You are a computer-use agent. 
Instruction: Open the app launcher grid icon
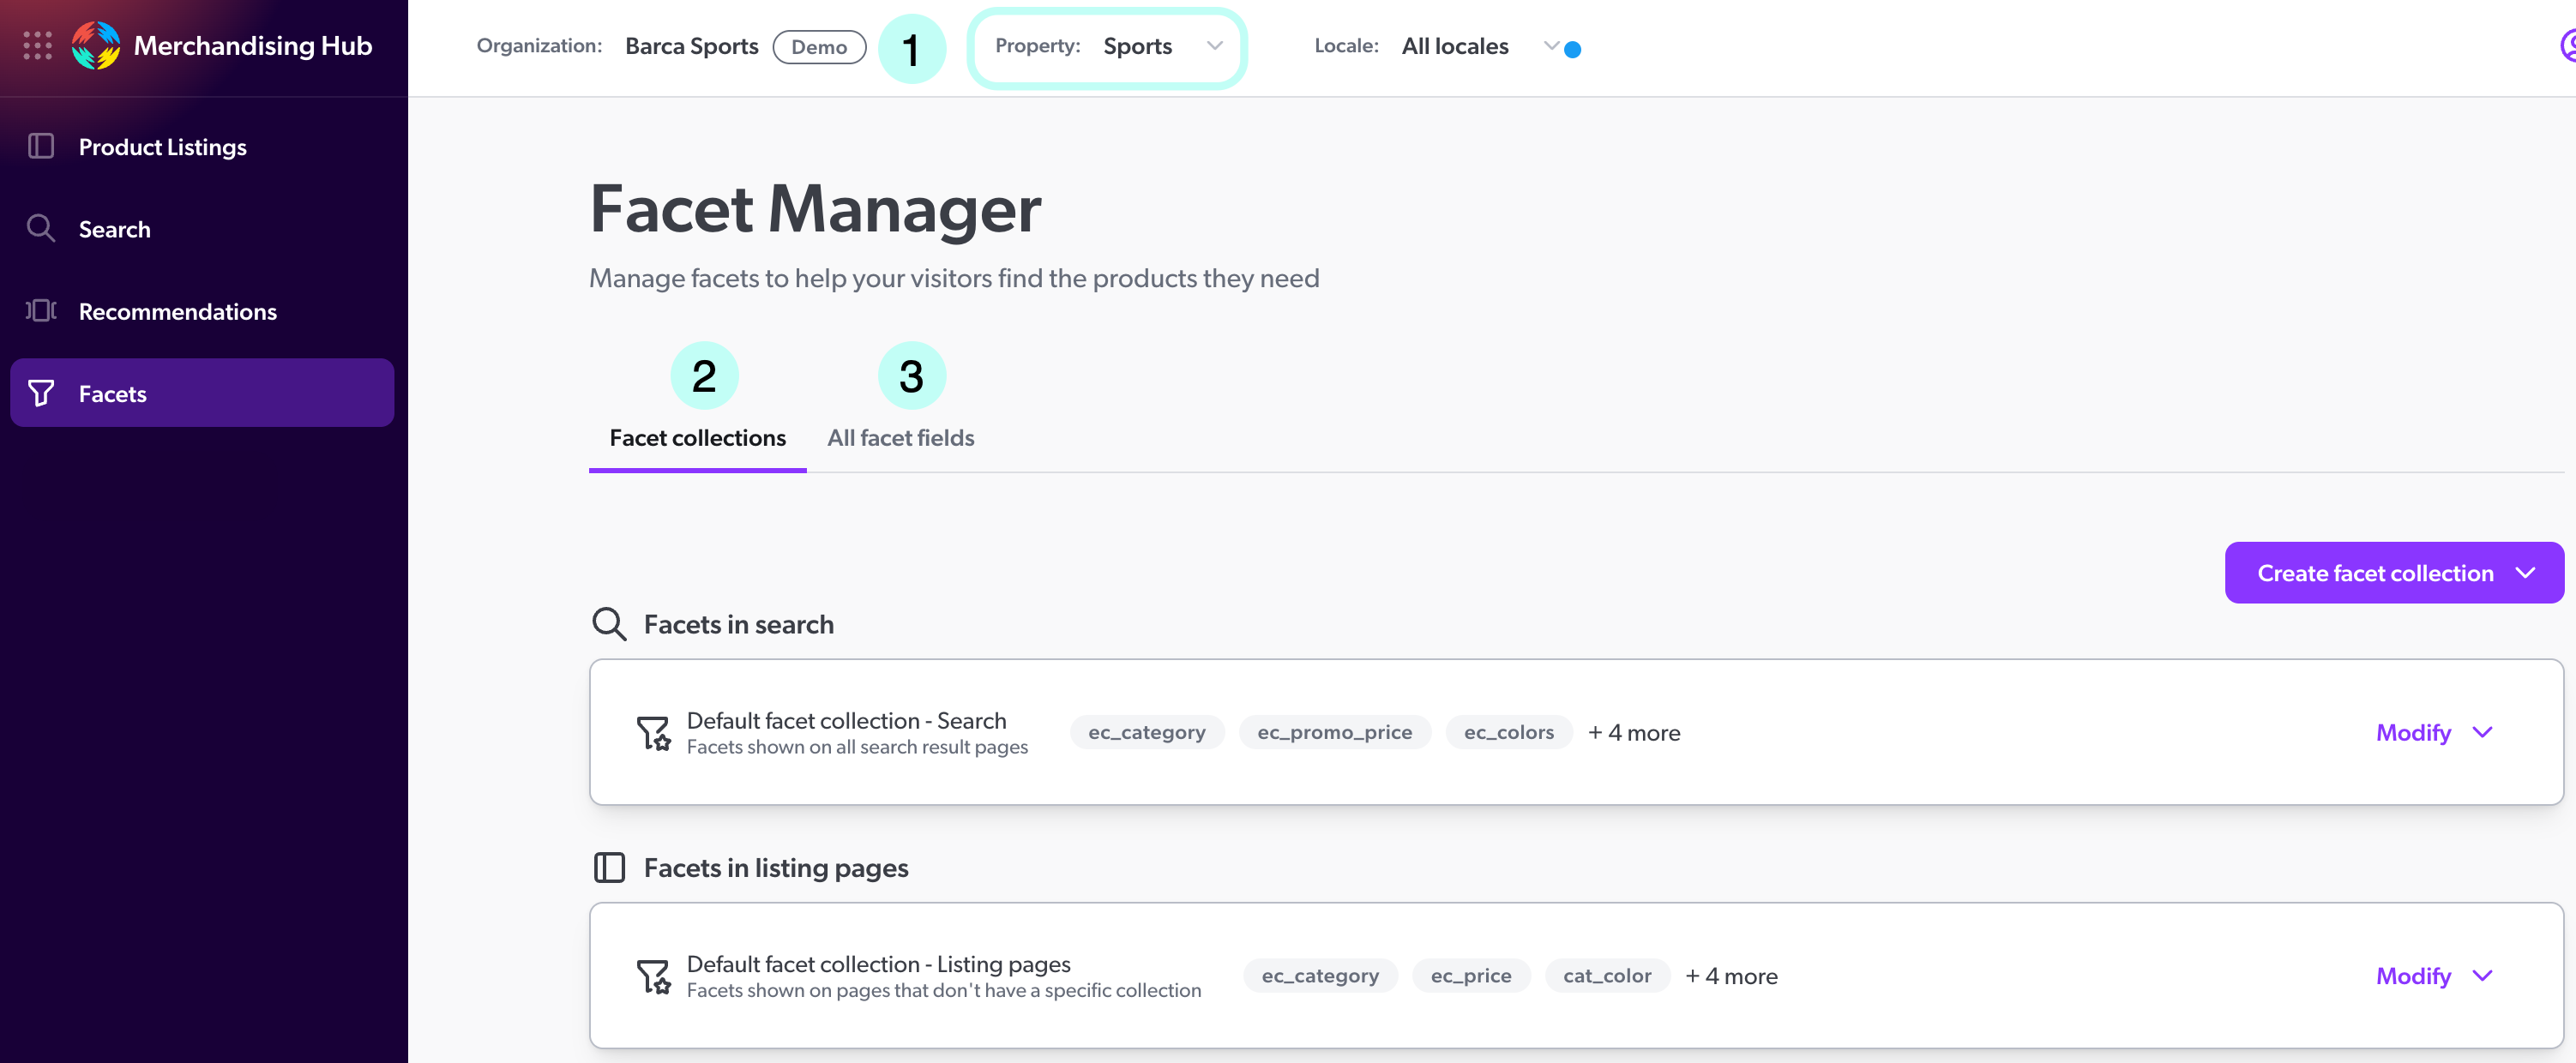pos(37,46)
